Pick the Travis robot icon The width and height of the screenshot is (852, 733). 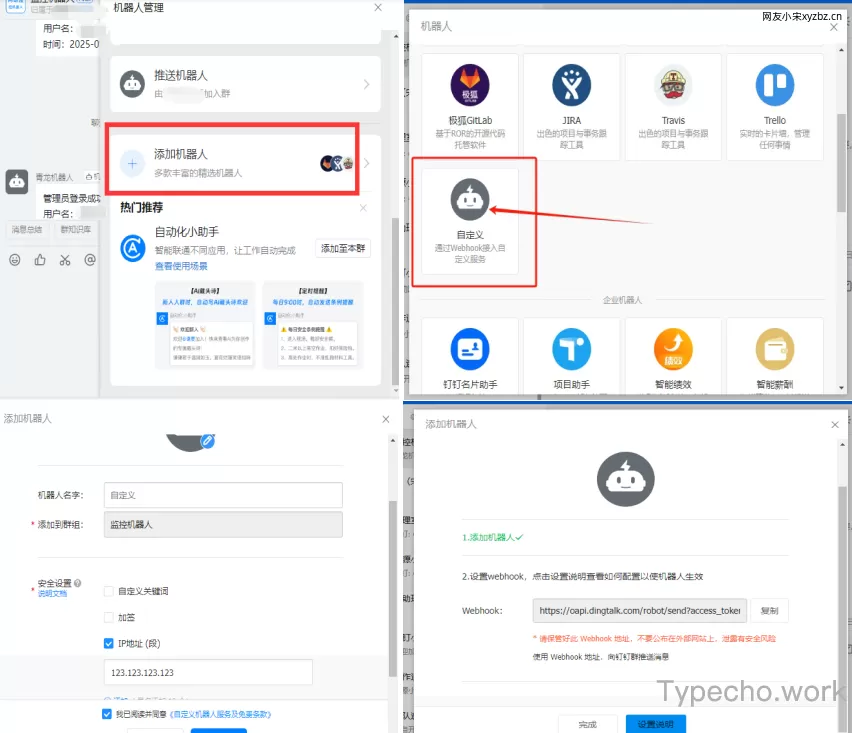(x=673, y=86)
